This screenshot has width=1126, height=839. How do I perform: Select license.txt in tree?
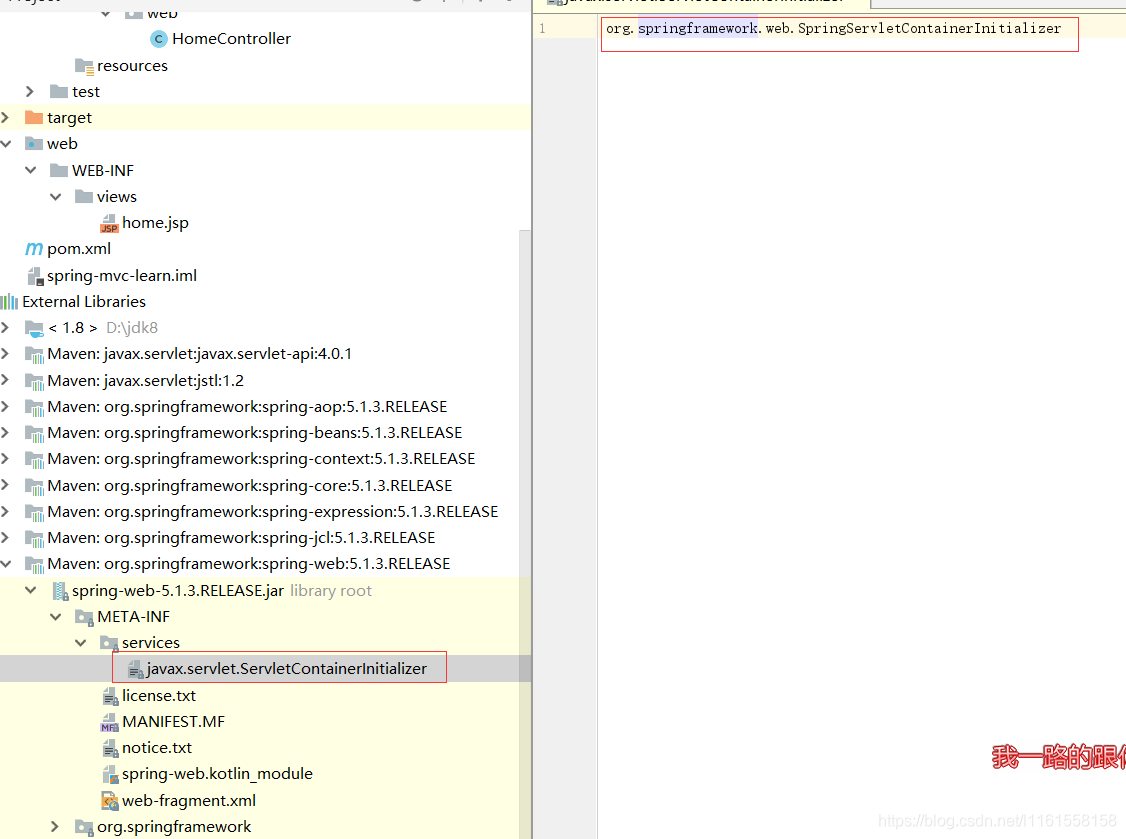click(159, 695)
